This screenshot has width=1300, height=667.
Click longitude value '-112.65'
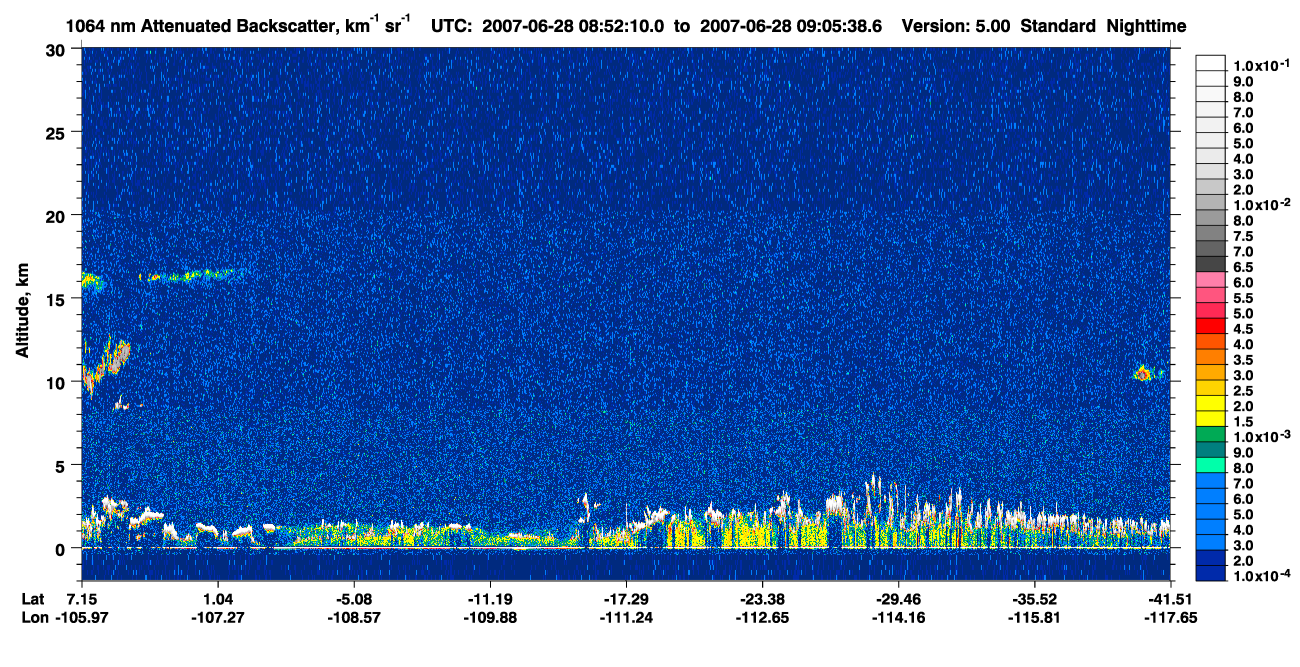(x=762, y=618)
